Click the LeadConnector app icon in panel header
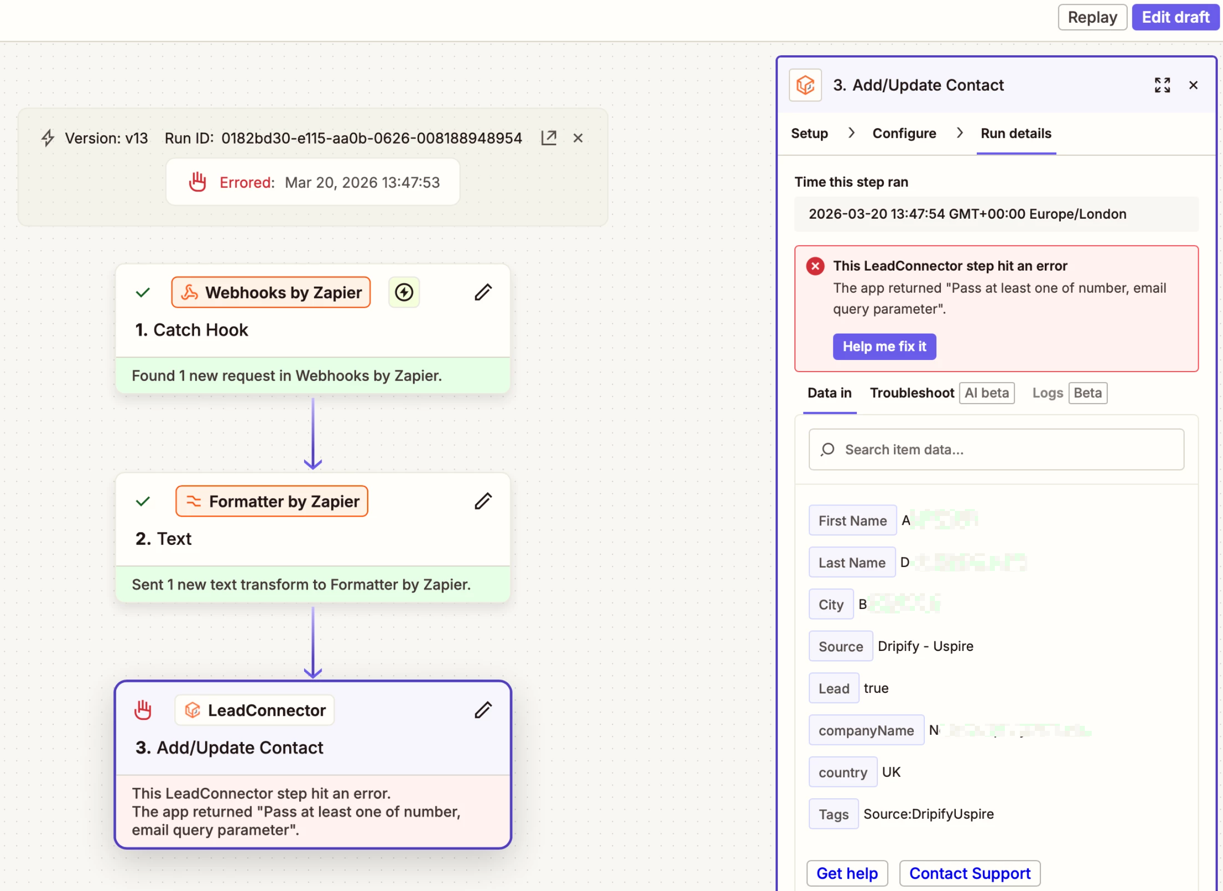Image resolution: width=1223 pixels, height=891 pixels. click(x=806, y=85)
